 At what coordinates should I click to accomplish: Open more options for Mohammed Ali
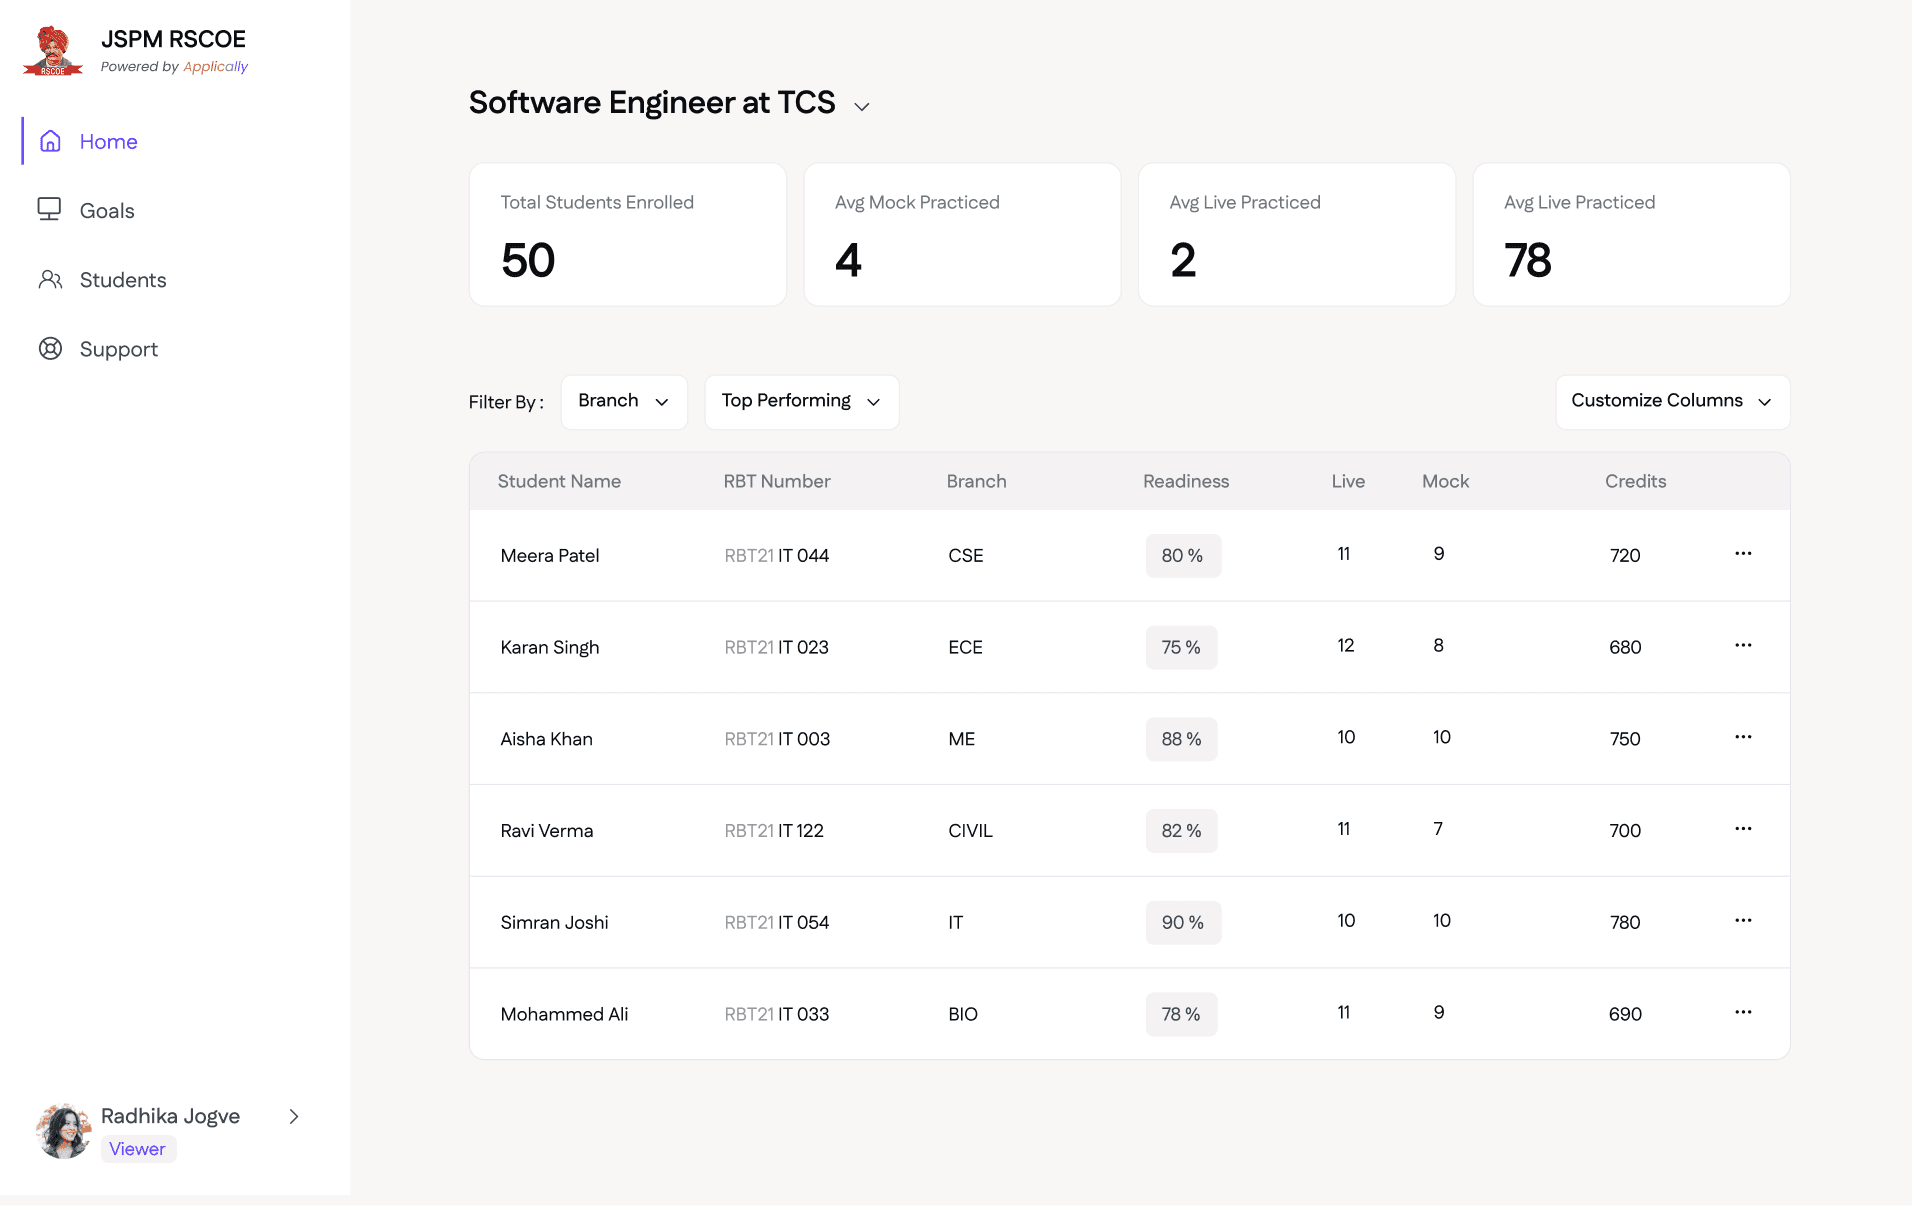click(1743, 1012)
